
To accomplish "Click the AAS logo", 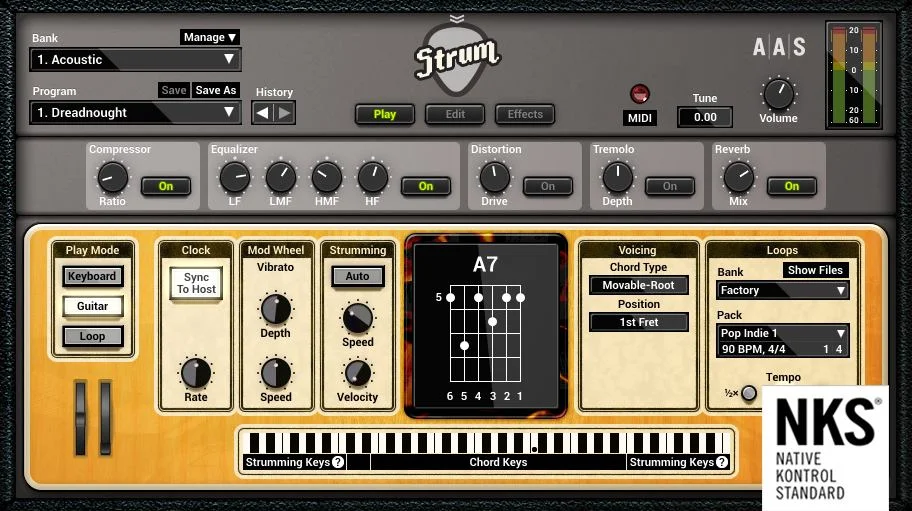I will (x=779, y=47).
